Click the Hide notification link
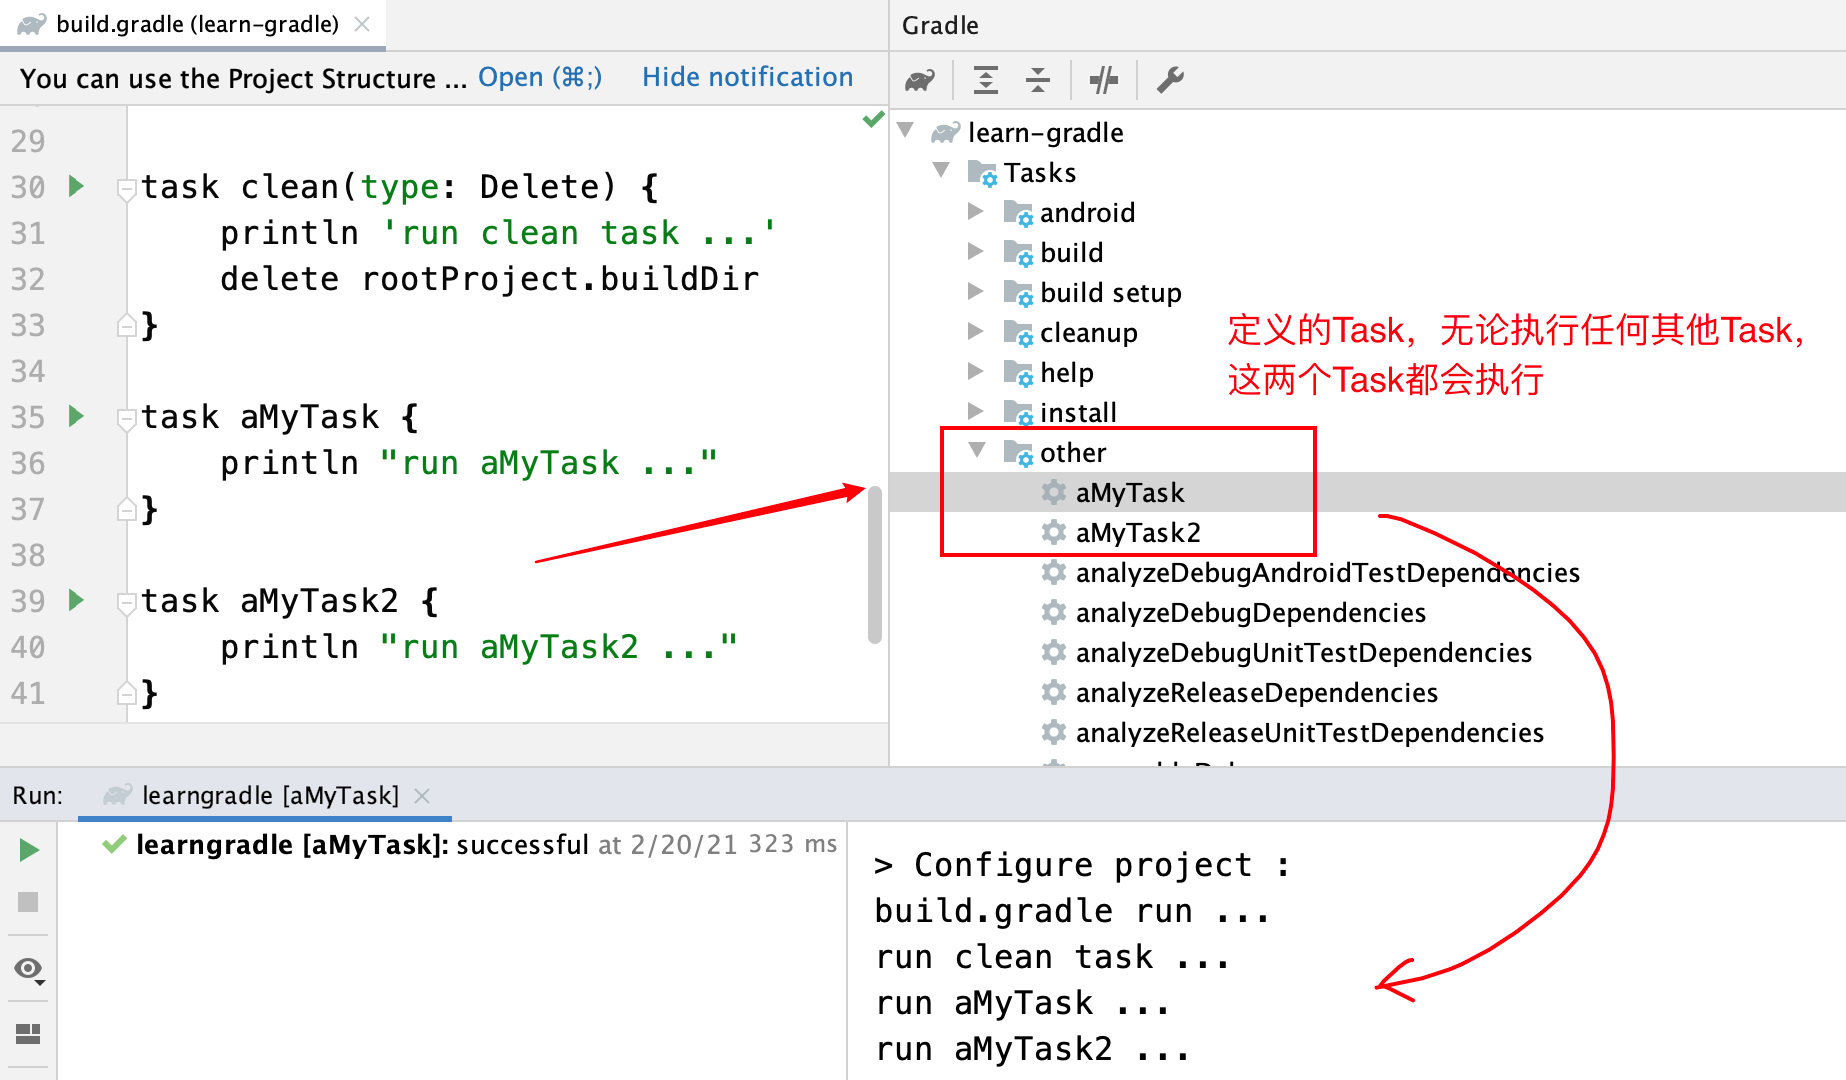The image size is (1846, 1080). (x=747, y=77)
